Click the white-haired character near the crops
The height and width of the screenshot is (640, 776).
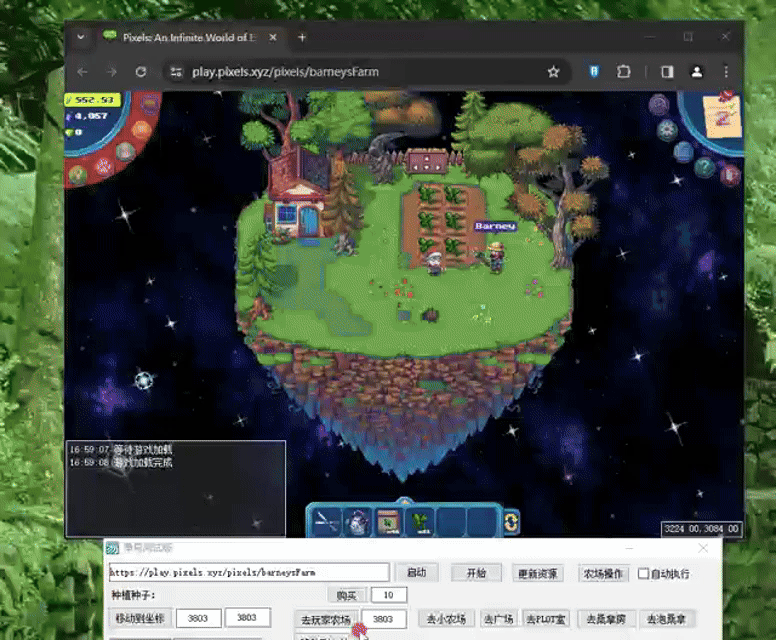434,263
